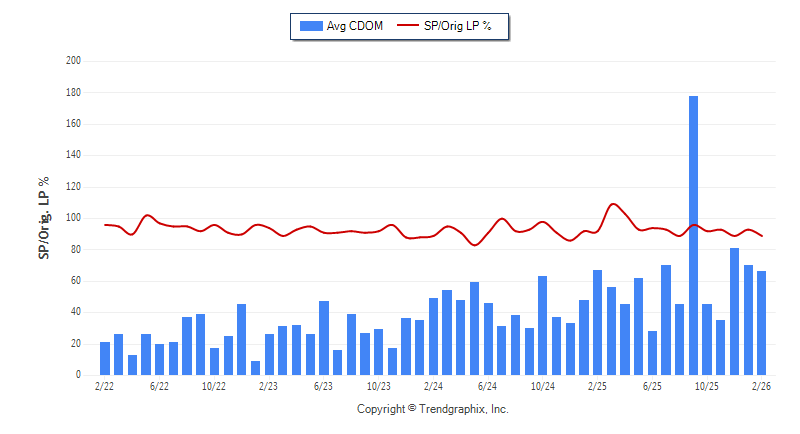Click the bar above the 2/25 label
This screenshot has width=800, height=434.
597,322
